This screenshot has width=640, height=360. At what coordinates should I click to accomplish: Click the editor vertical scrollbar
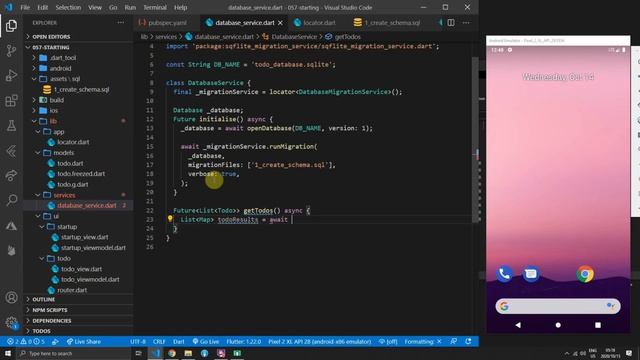point(475,139)
